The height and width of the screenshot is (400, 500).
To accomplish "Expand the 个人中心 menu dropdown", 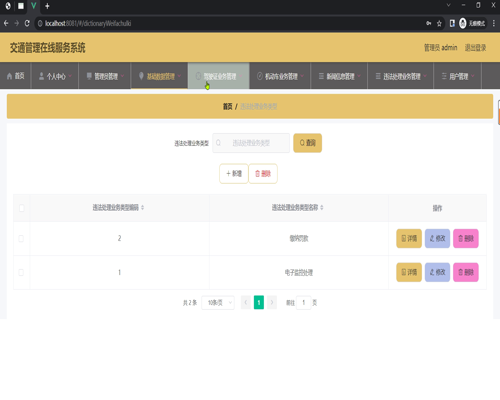I will [55, 76].
